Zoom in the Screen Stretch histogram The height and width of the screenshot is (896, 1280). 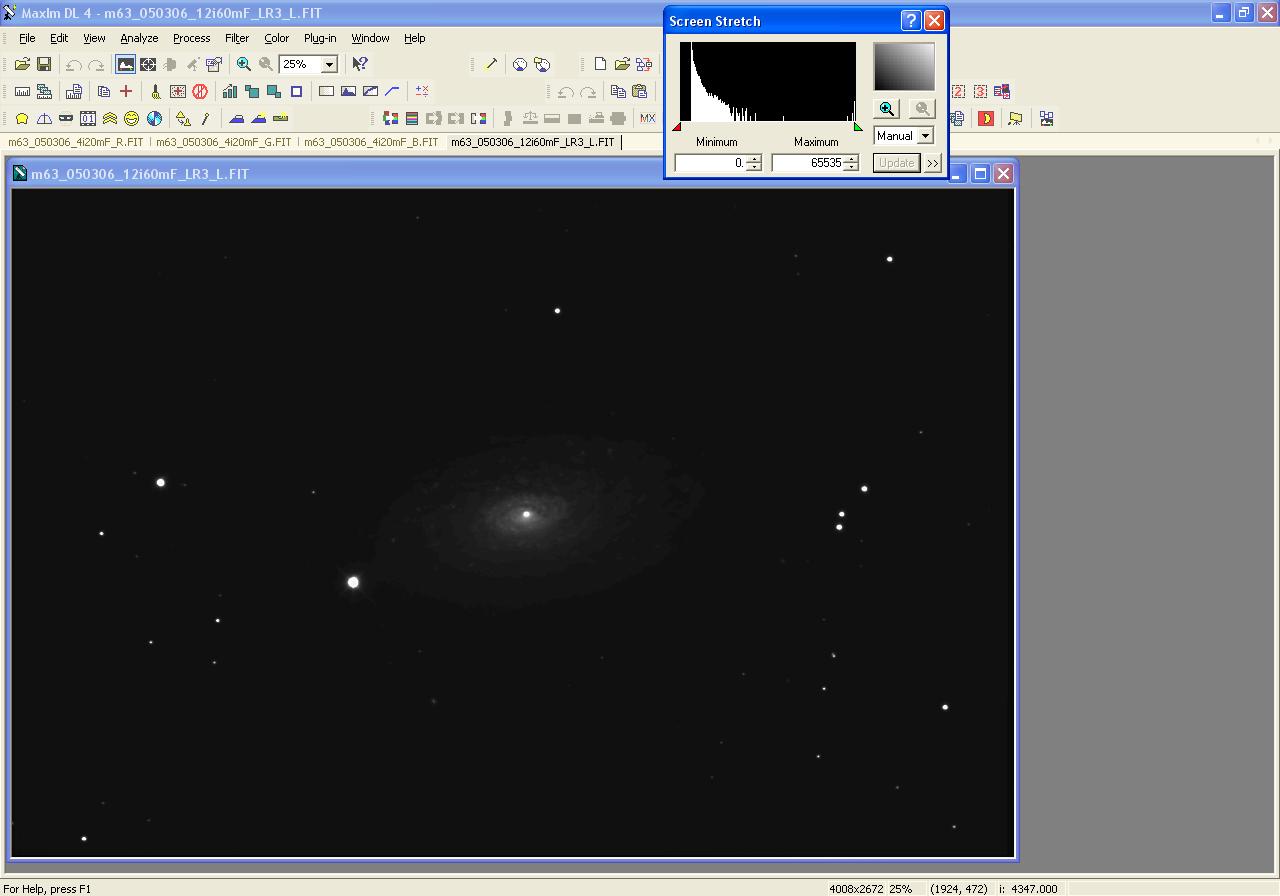(886, 109)
